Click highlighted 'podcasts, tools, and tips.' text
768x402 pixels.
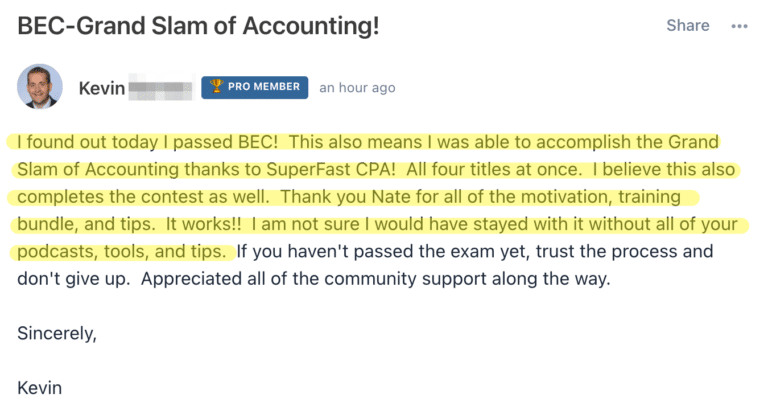tap(121, 252)
